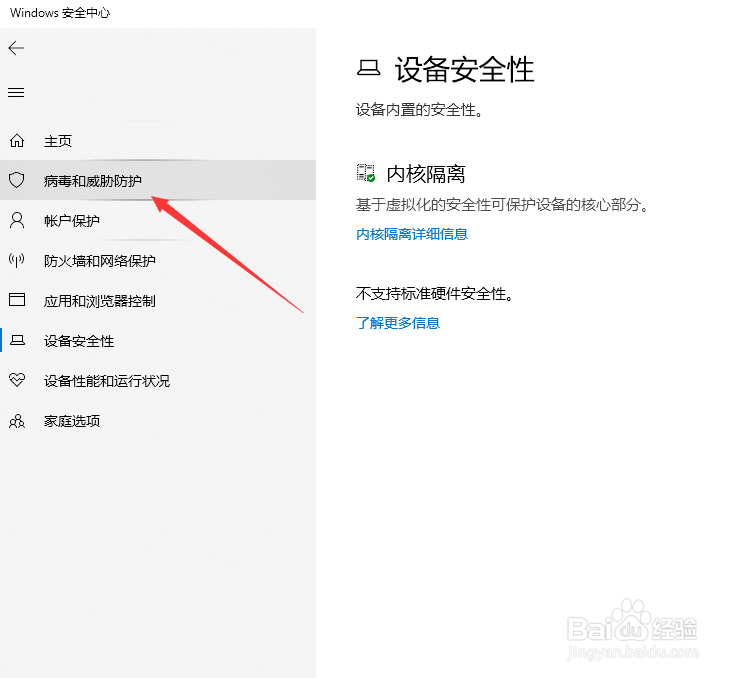Screen dimensions: 740x678
Task: Open 内核隔离详细信息 link
Action: click(x=412, y=234)
